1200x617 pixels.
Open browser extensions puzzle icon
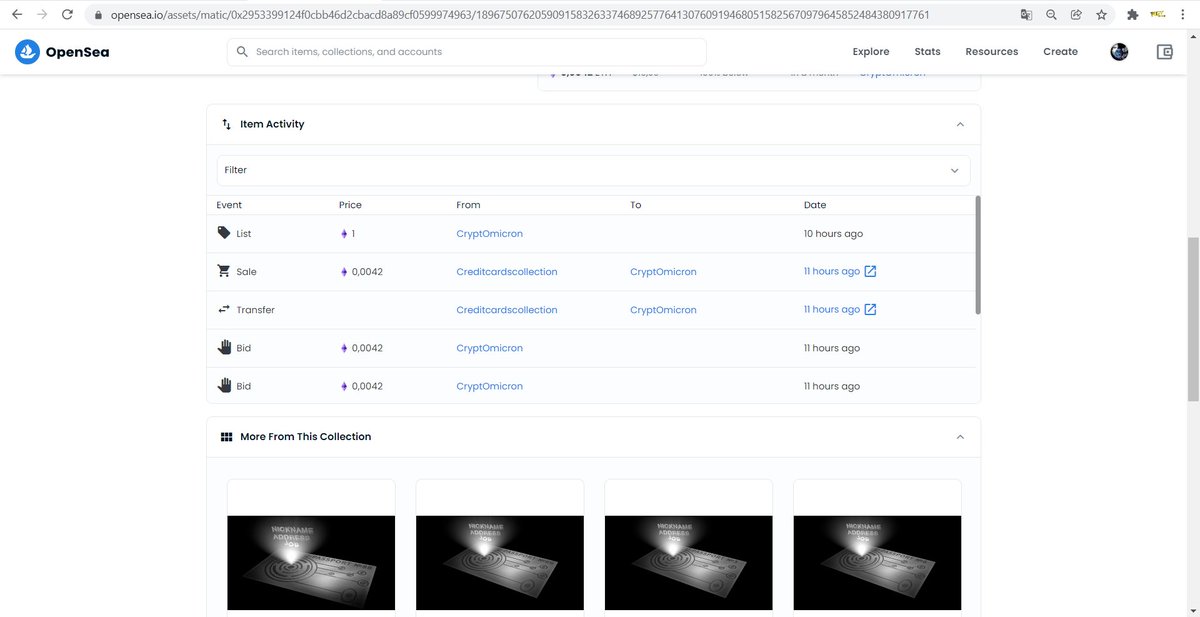[x=1133, y=15]
